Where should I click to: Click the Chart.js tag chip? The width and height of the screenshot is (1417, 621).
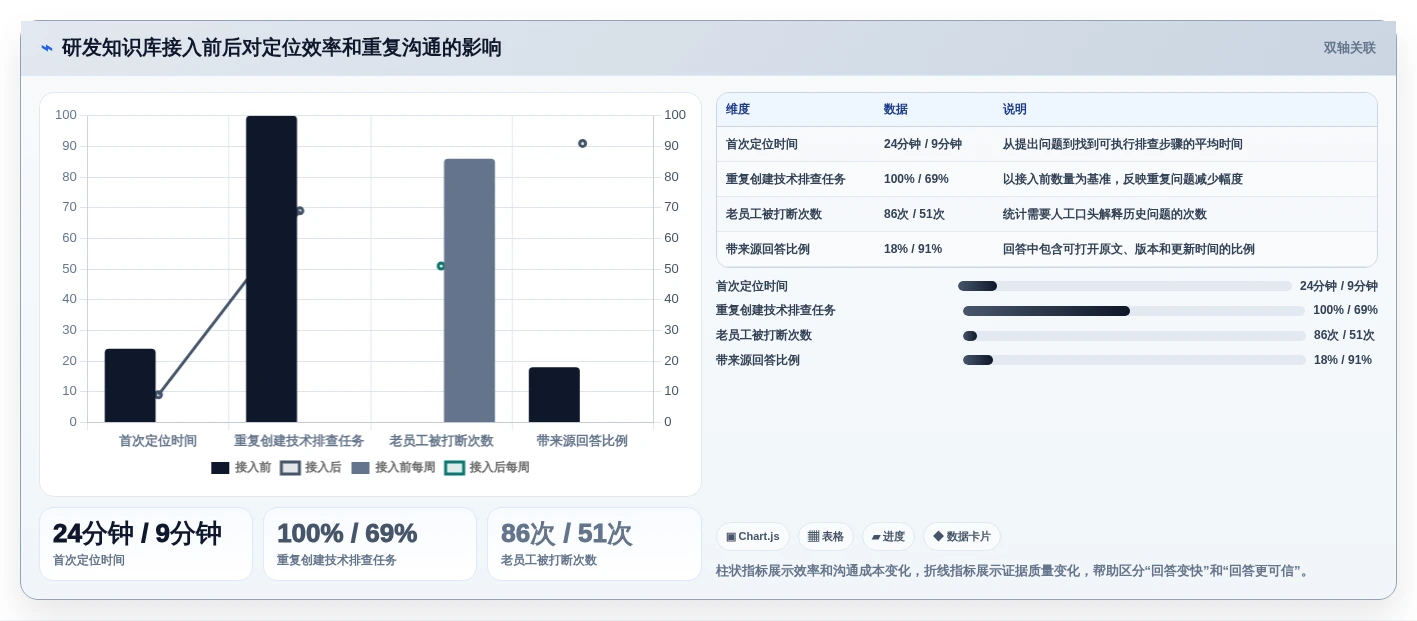pyautogui.click(x=753, y=536)
